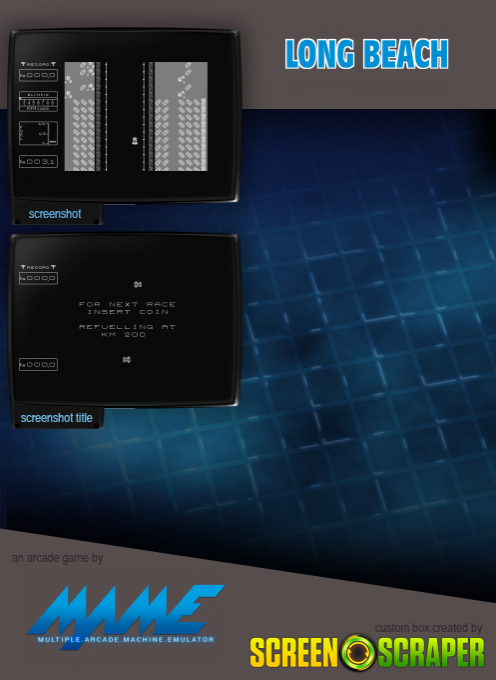496x680 pixels.
Task: Click the MAME logo
Action: (x=126, y=616)
